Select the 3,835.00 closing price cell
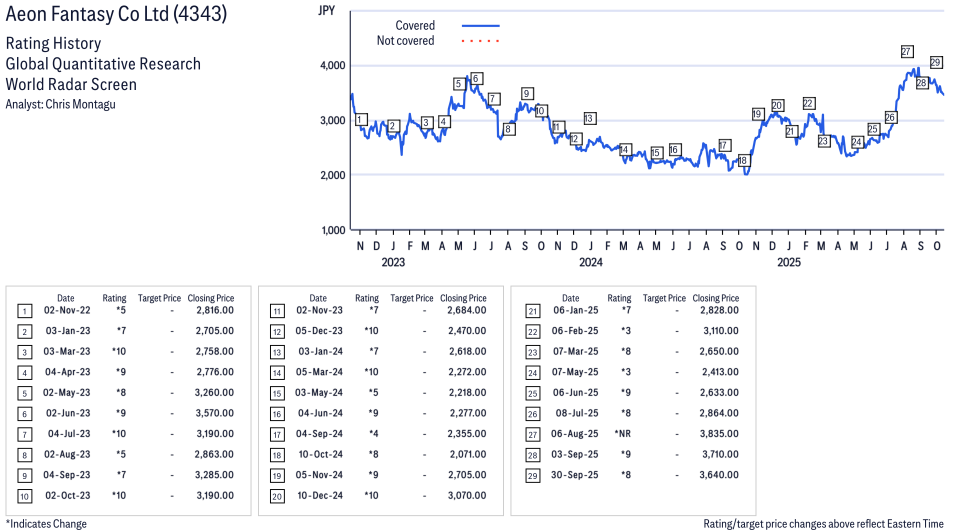 (x=718, y=434)
